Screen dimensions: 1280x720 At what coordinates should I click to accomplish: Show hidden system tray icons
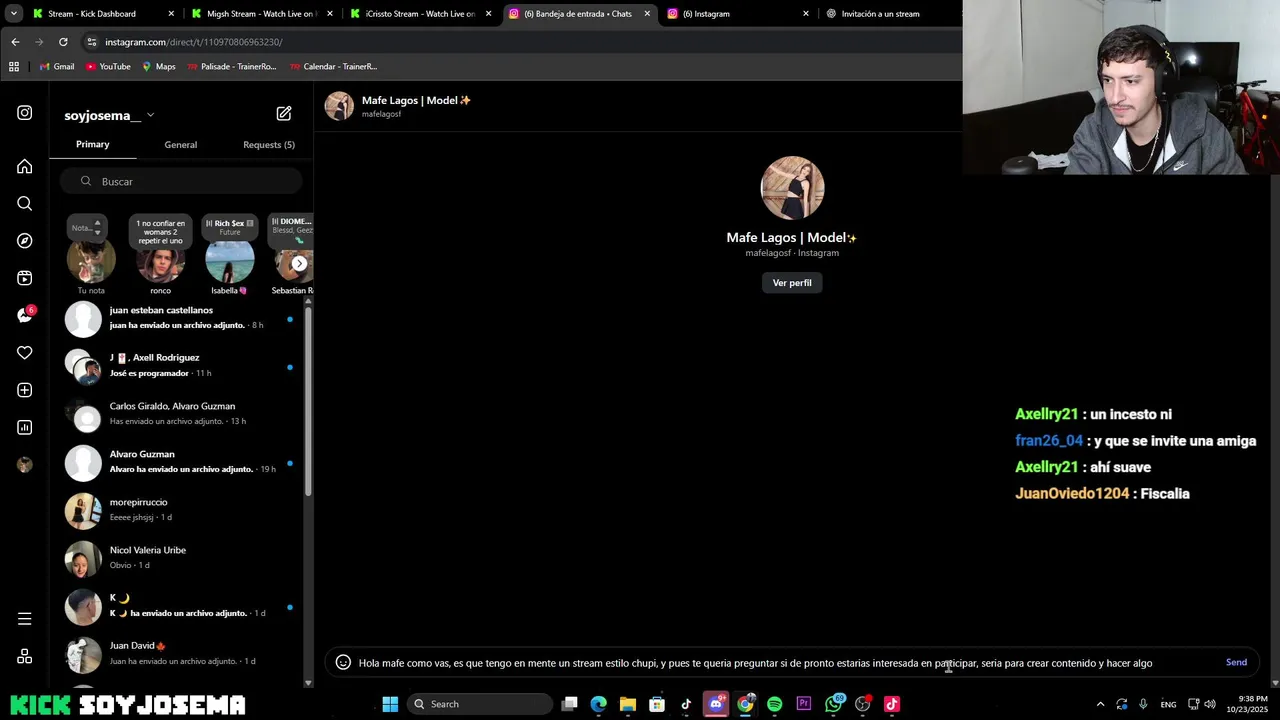1100,704
